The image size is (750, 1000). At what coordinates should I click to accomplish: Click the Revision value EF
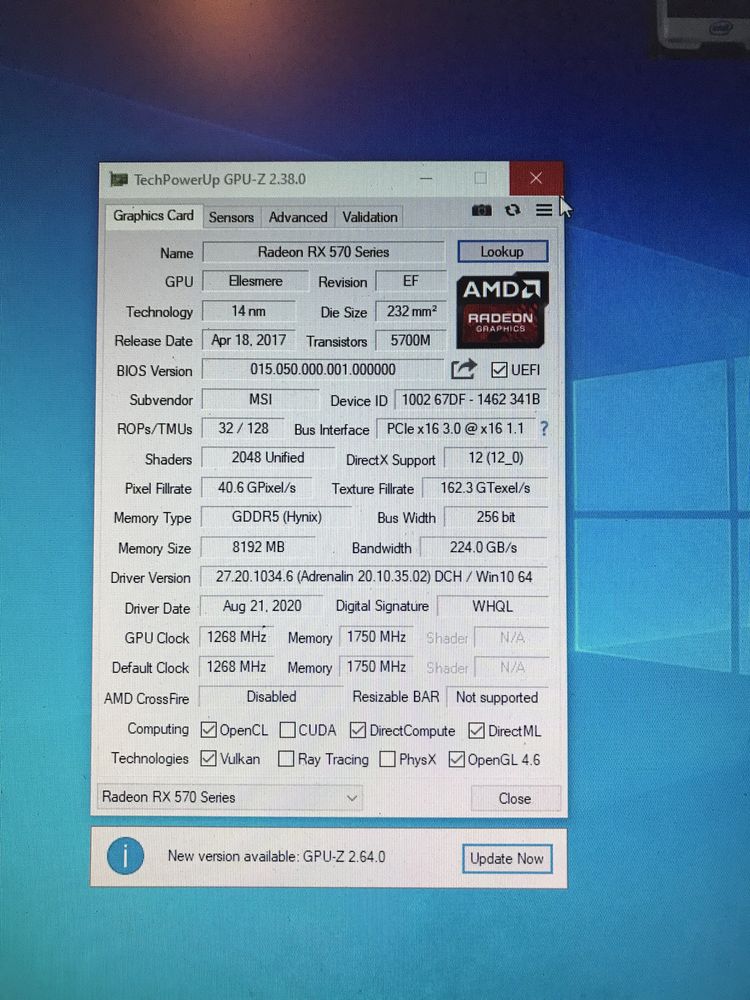point(411,281)
